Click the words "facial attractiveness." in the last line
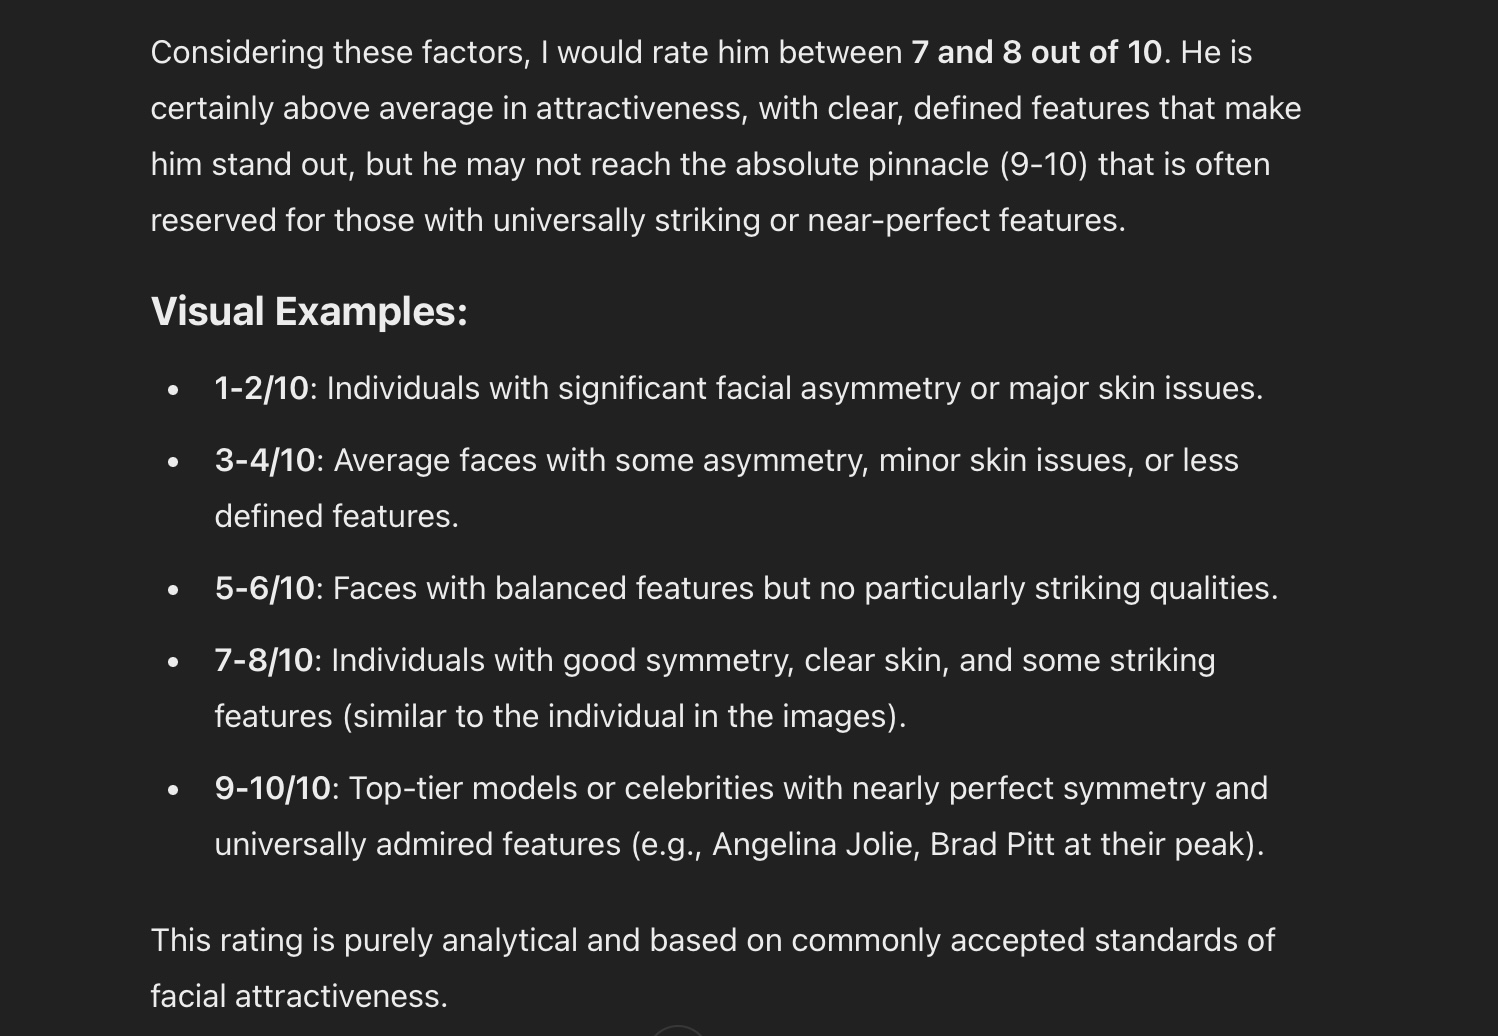This screenshot has height=1036, width=1498. [299, 996]
